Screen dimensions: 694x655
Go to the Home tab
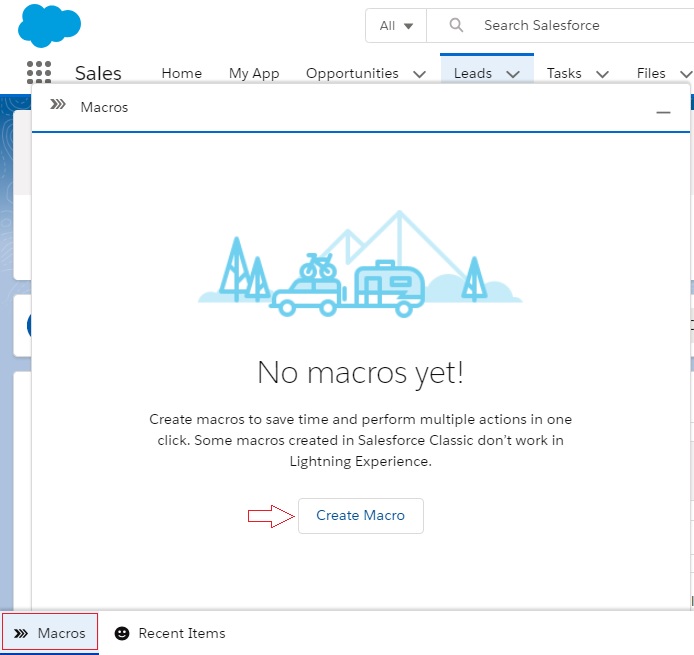(x=181, y=73)
